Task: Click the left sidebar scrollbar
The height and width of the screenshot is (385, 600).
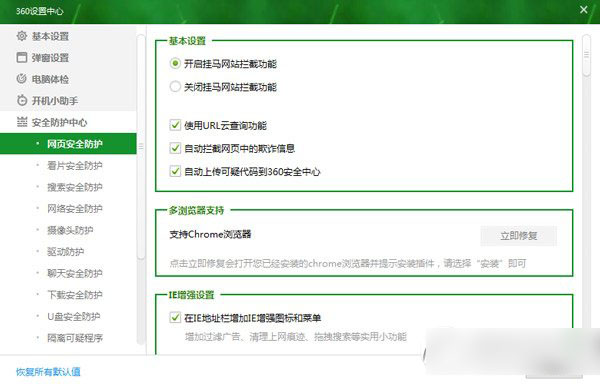Action: coord(141,147)
